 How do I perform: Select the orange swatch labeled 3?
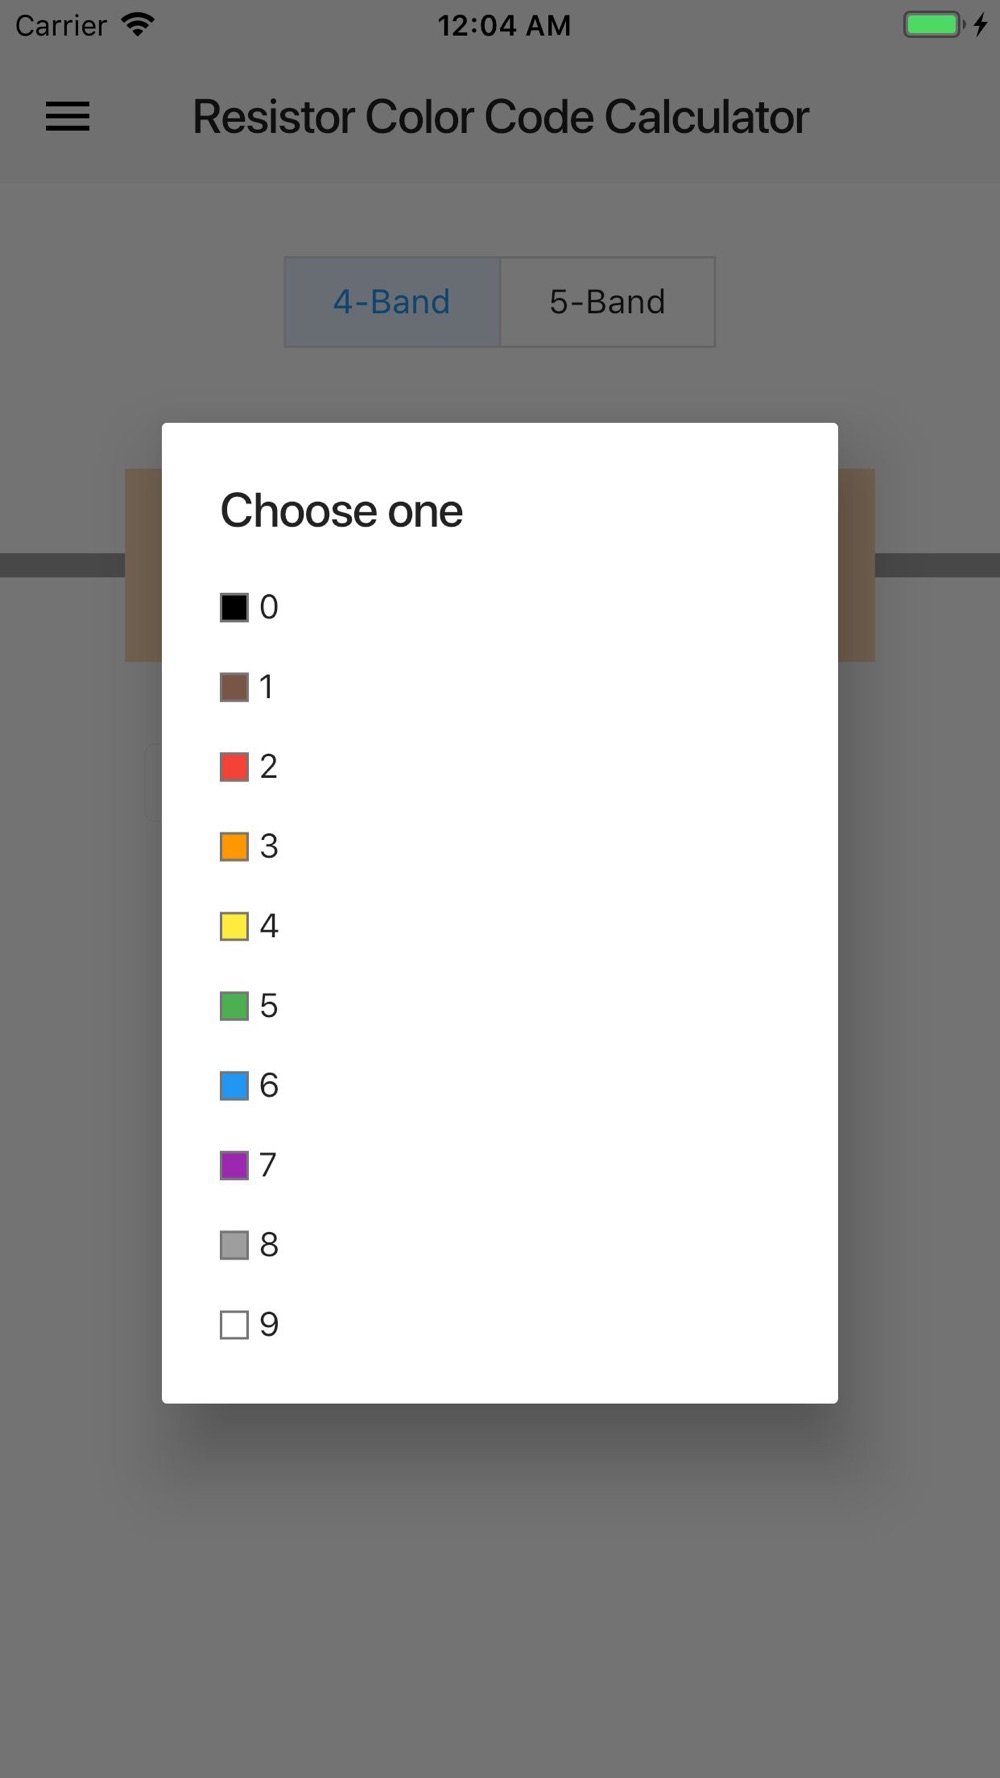click(x=234, y=846)
